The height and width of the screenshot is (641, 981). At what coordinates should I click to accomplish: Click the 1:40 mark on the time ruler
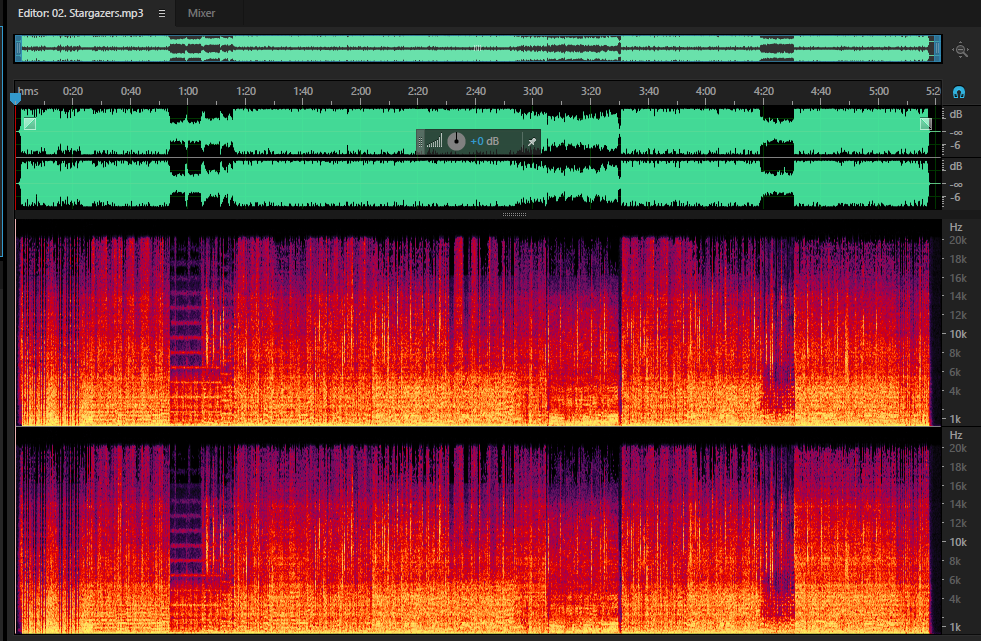point(303,91)
